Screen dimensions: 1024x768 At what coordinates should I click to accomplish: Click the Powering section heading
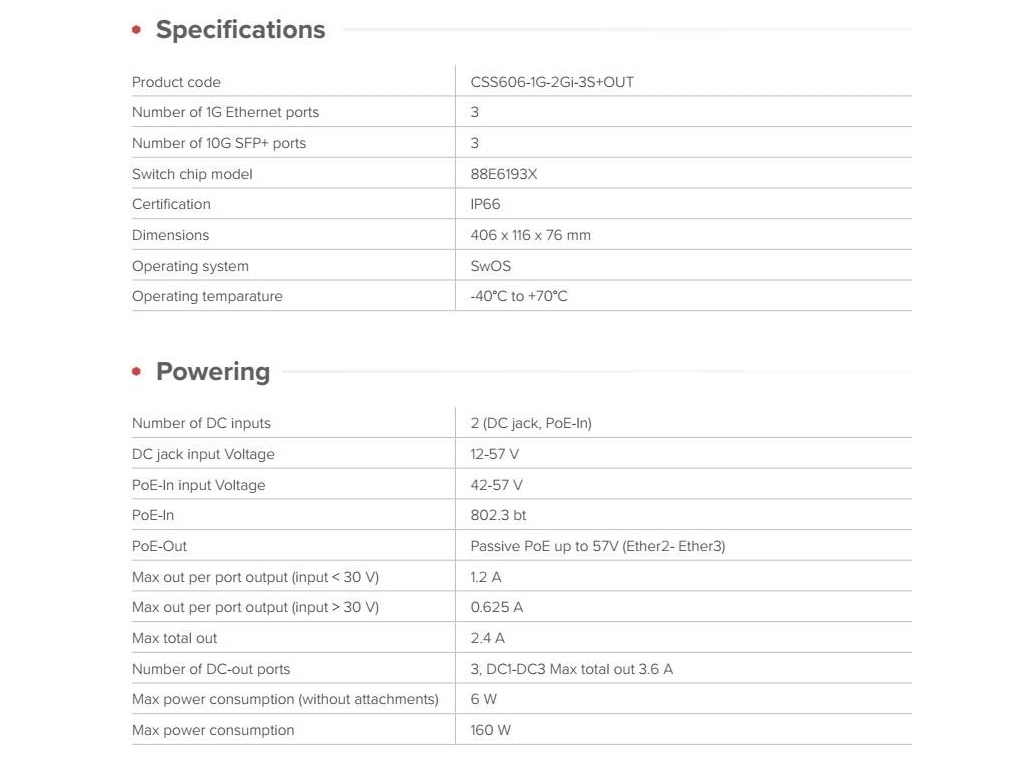(x=213, y=372)
